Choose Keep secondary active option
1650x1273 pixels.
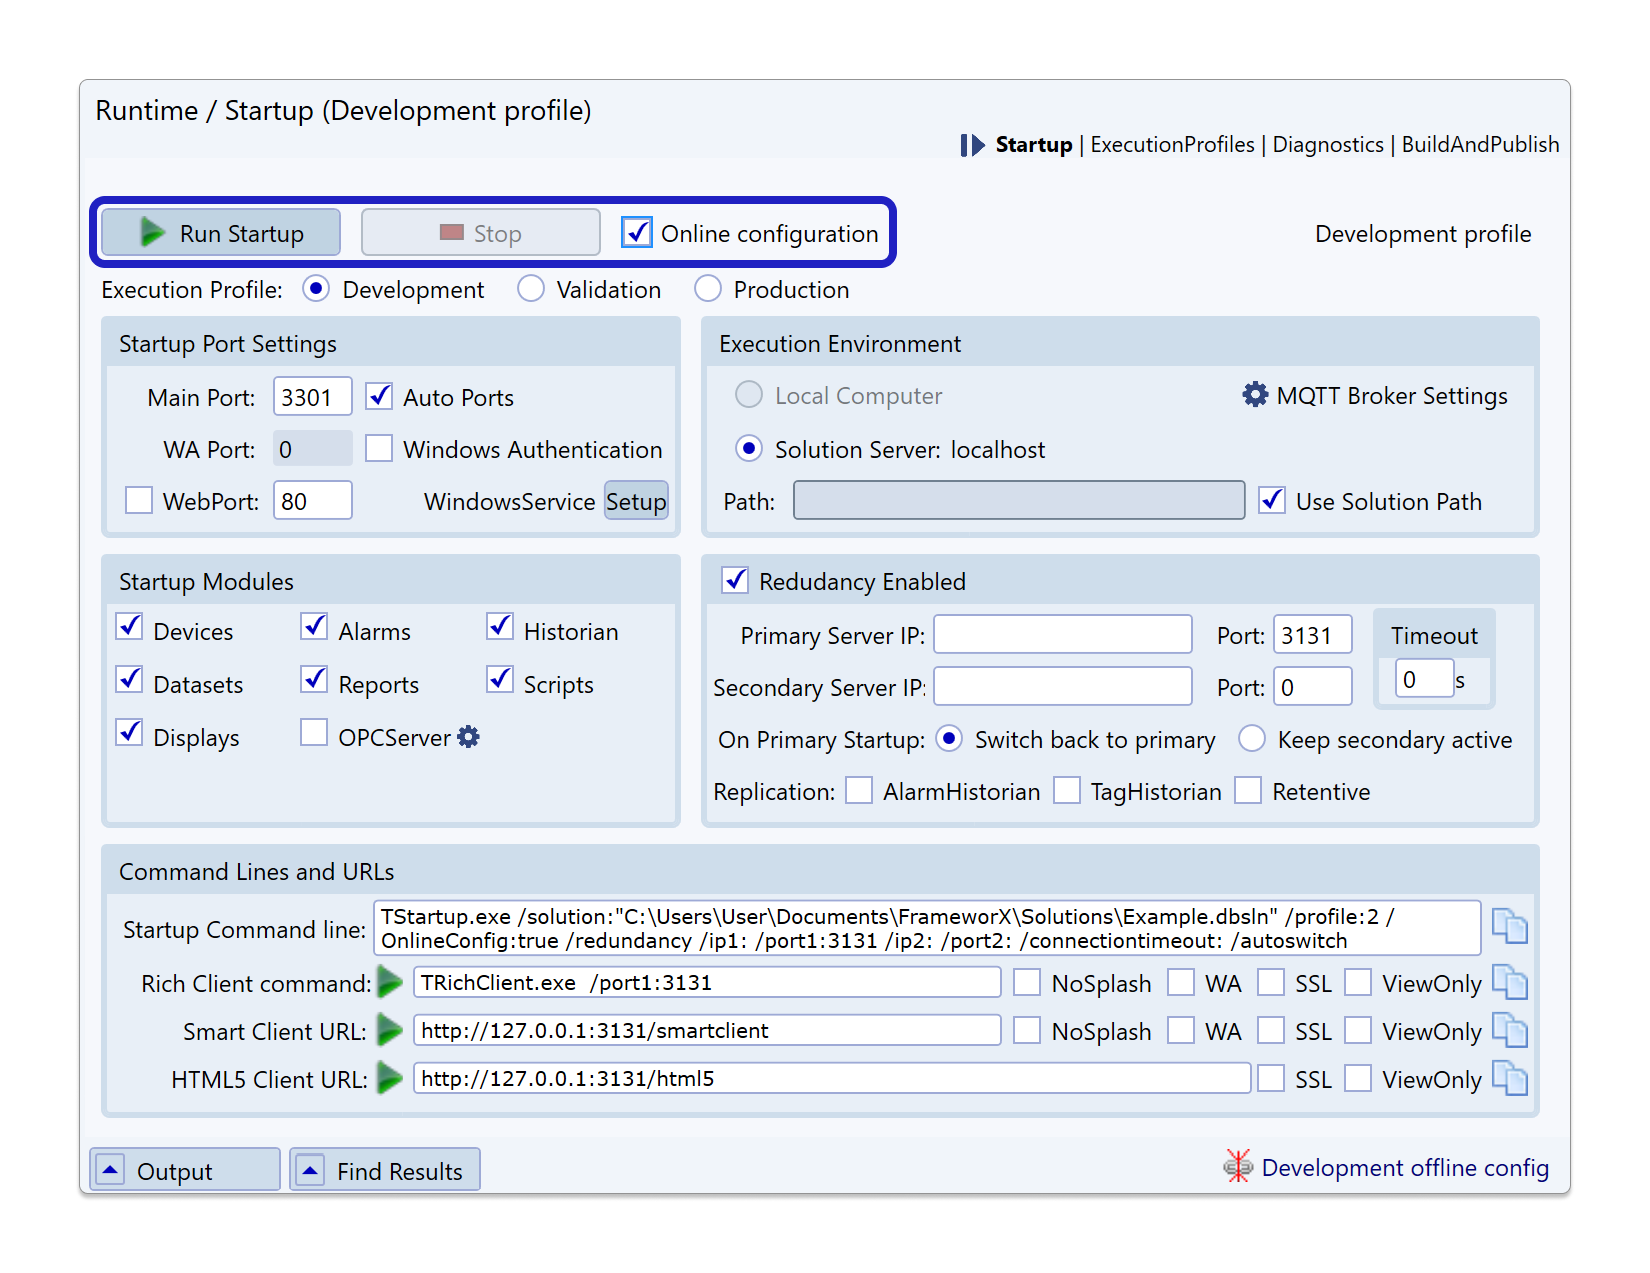(1252, 739)
